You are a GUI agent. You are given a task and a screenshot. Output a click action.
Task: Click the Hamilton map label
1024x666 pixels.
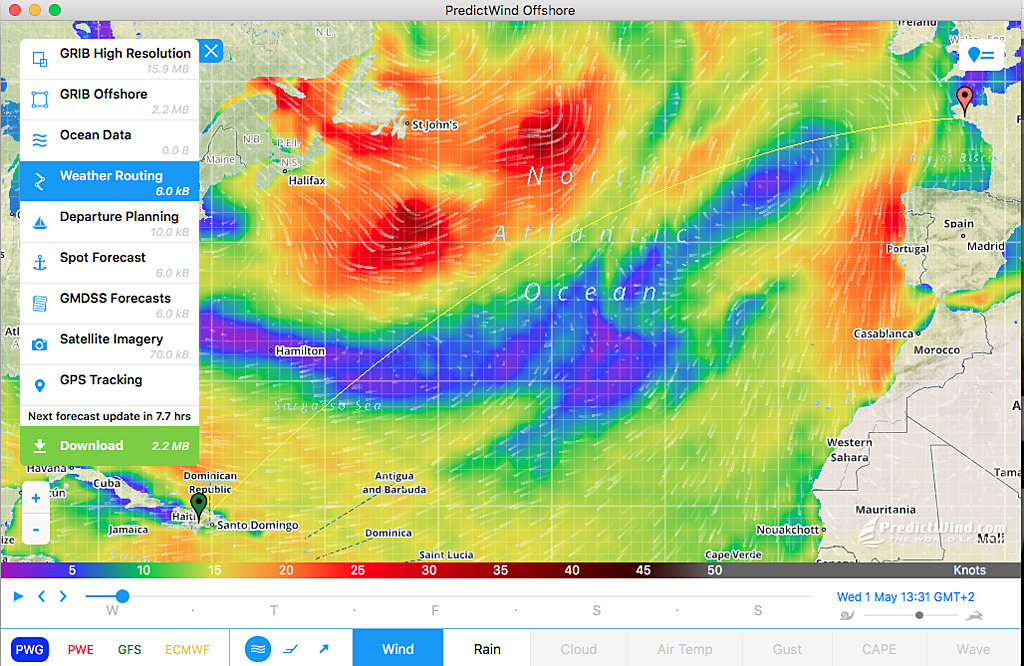[x=300, y=351]
